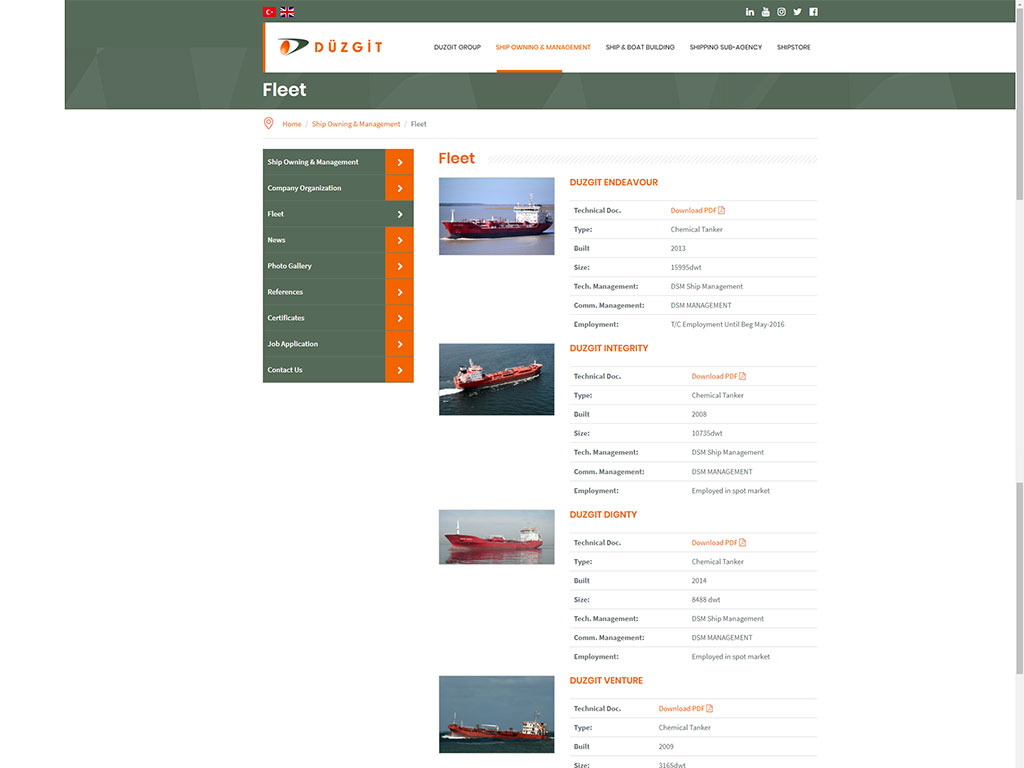Click the Düzgit logo

pyautogui.click(x=330, y=47)
